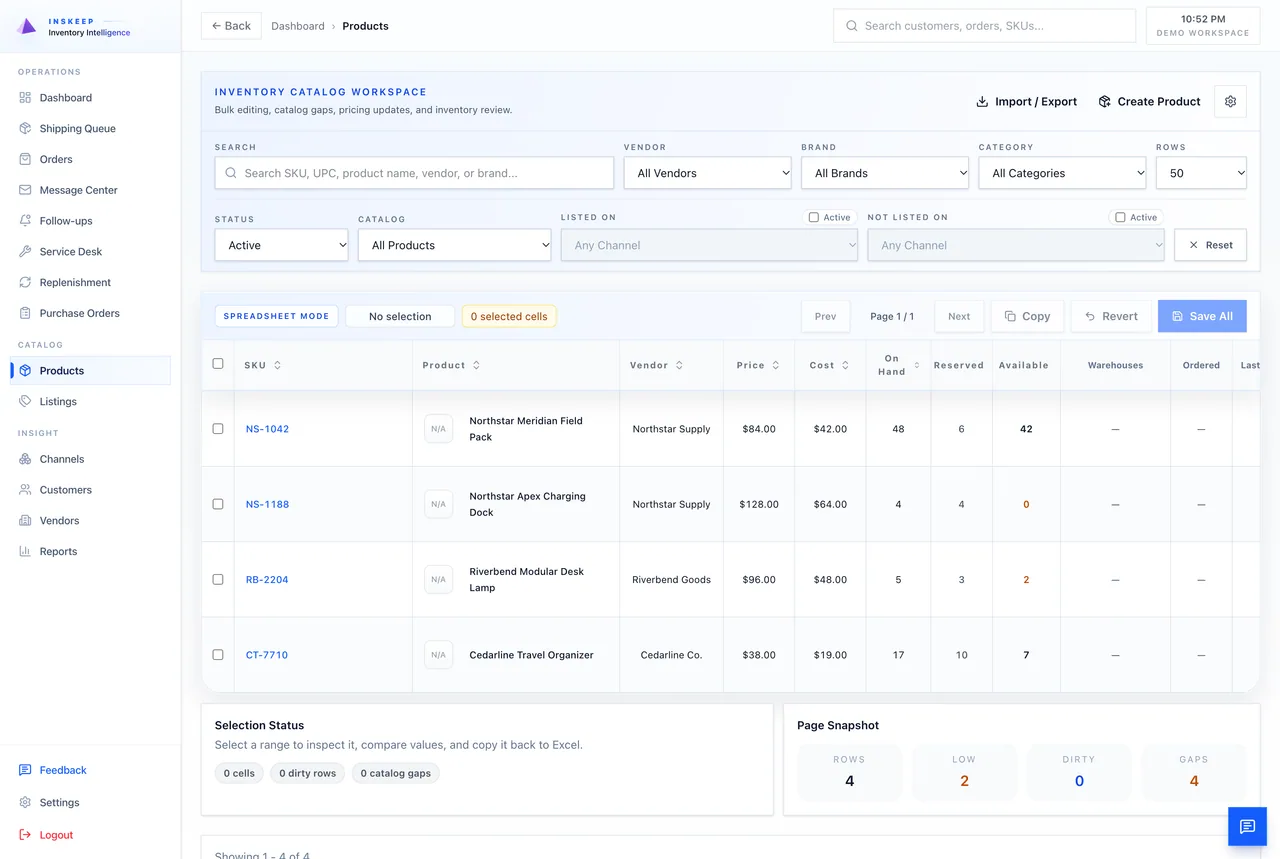The height and width of the screenshot is (859, 1280).
Task: Click the Save All button
Action: tap(1202, 316)
